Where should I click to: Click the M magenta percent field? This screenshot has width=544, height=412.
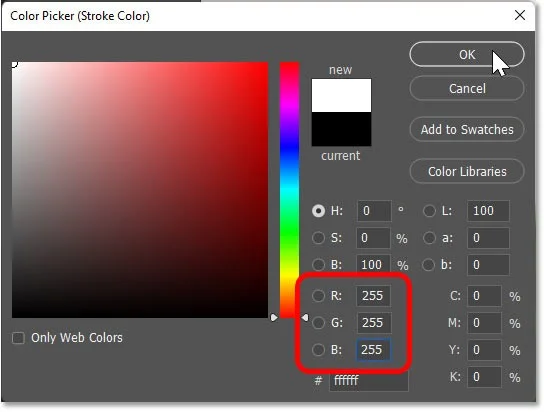484,323
